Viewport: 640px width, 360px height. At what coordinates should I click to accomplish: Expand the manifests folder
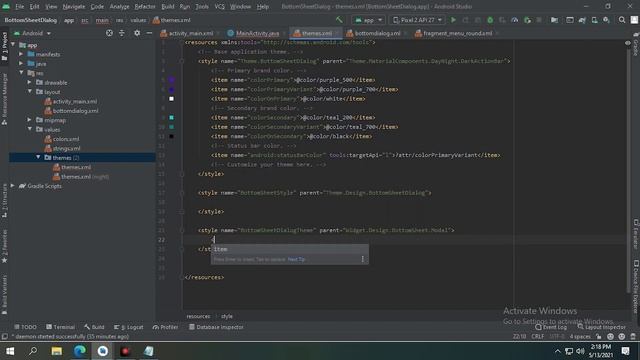tap(21, 54)
